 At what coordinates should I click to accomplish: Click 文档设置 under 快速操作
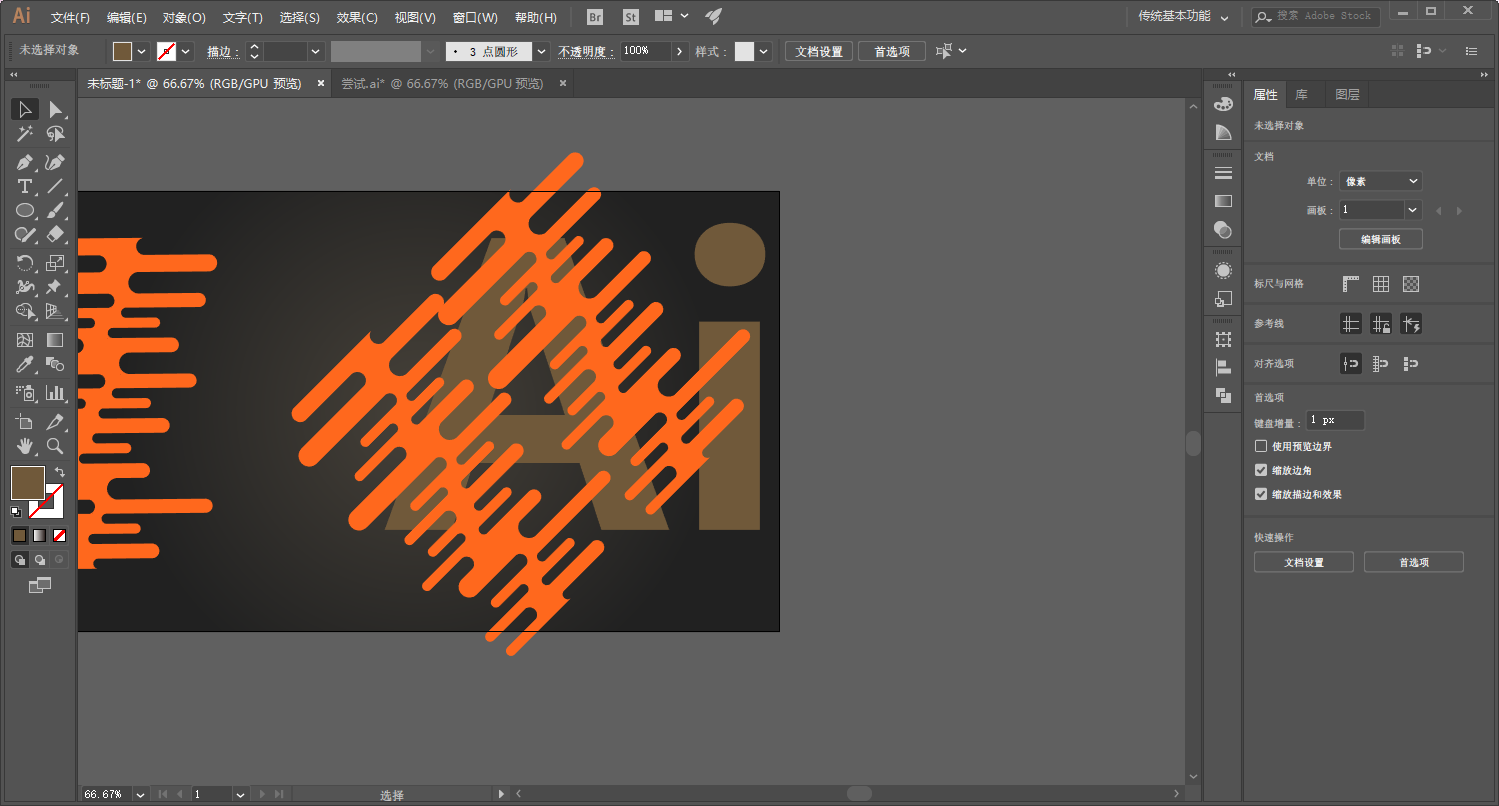coord(1304,562)
